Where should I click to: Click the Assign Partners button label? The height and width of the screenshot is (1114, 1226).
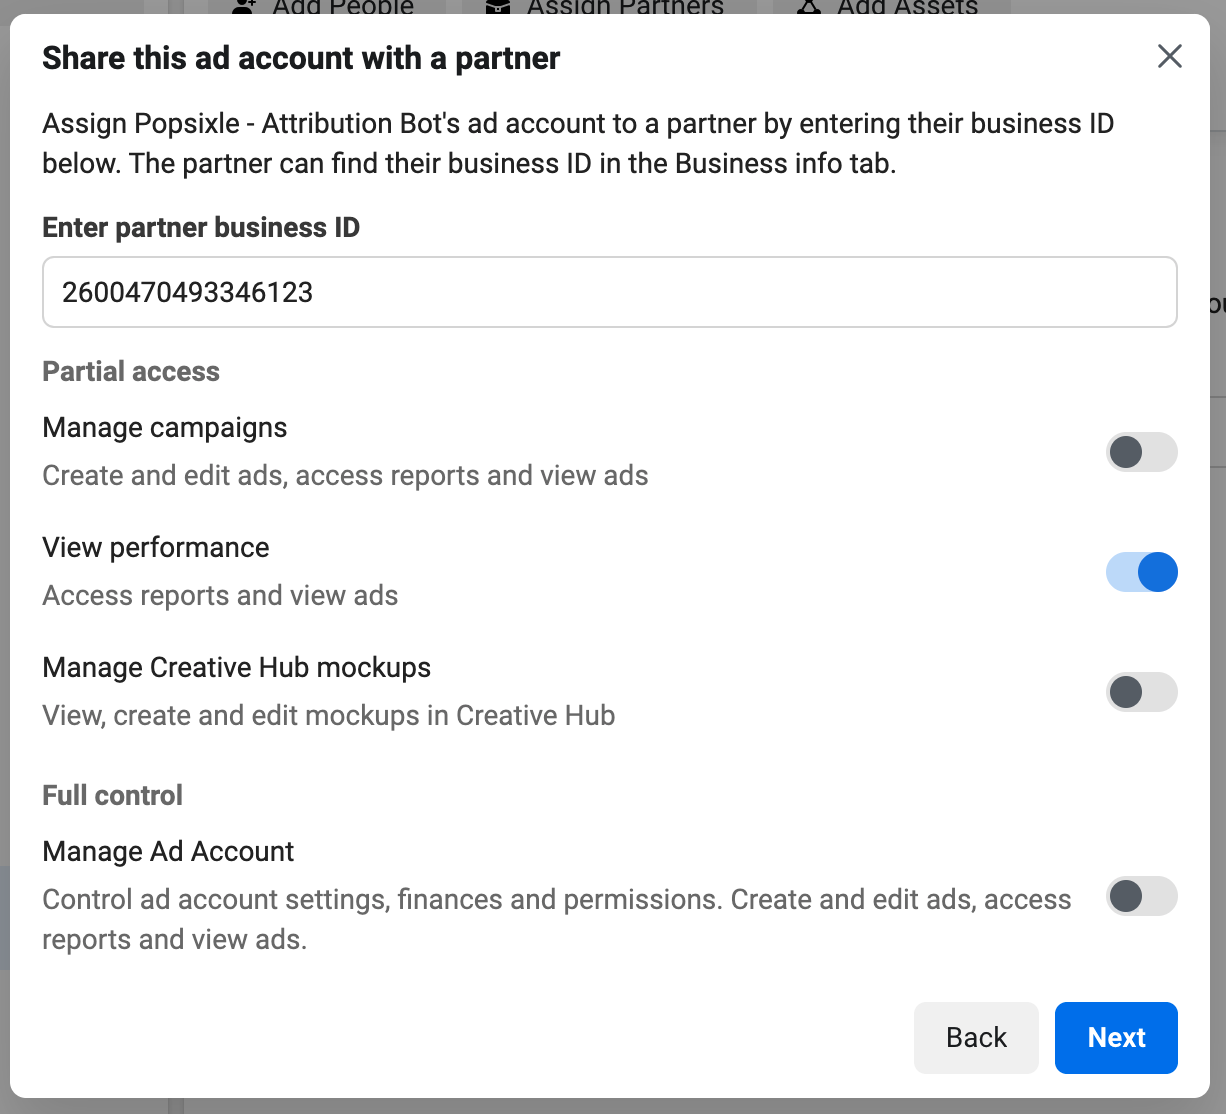(x=625, y=7)
